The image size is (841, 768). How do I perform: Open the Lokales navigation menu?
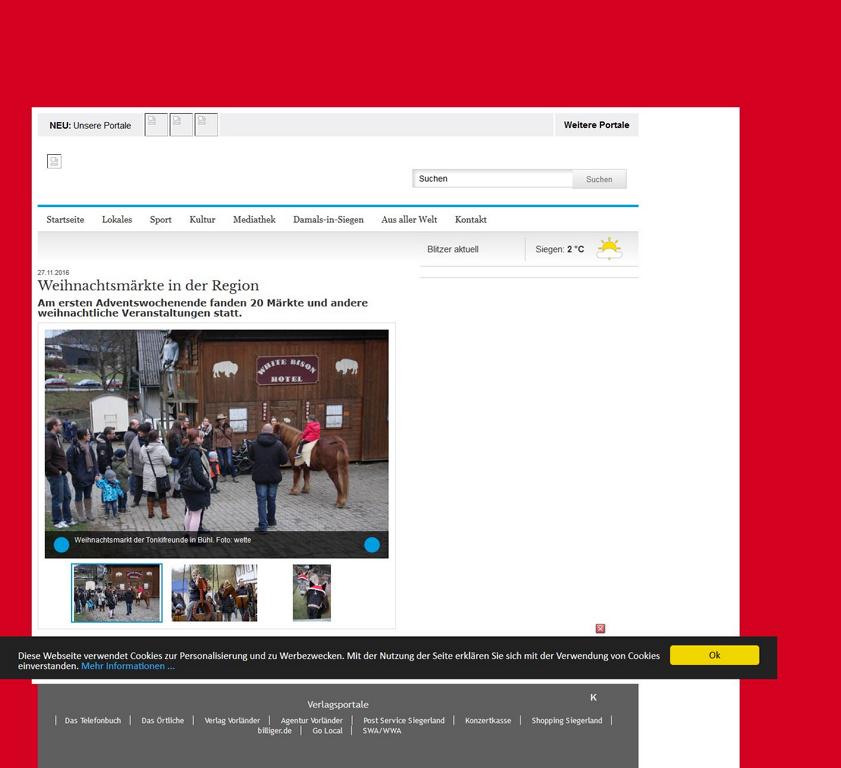pos(117,219)
